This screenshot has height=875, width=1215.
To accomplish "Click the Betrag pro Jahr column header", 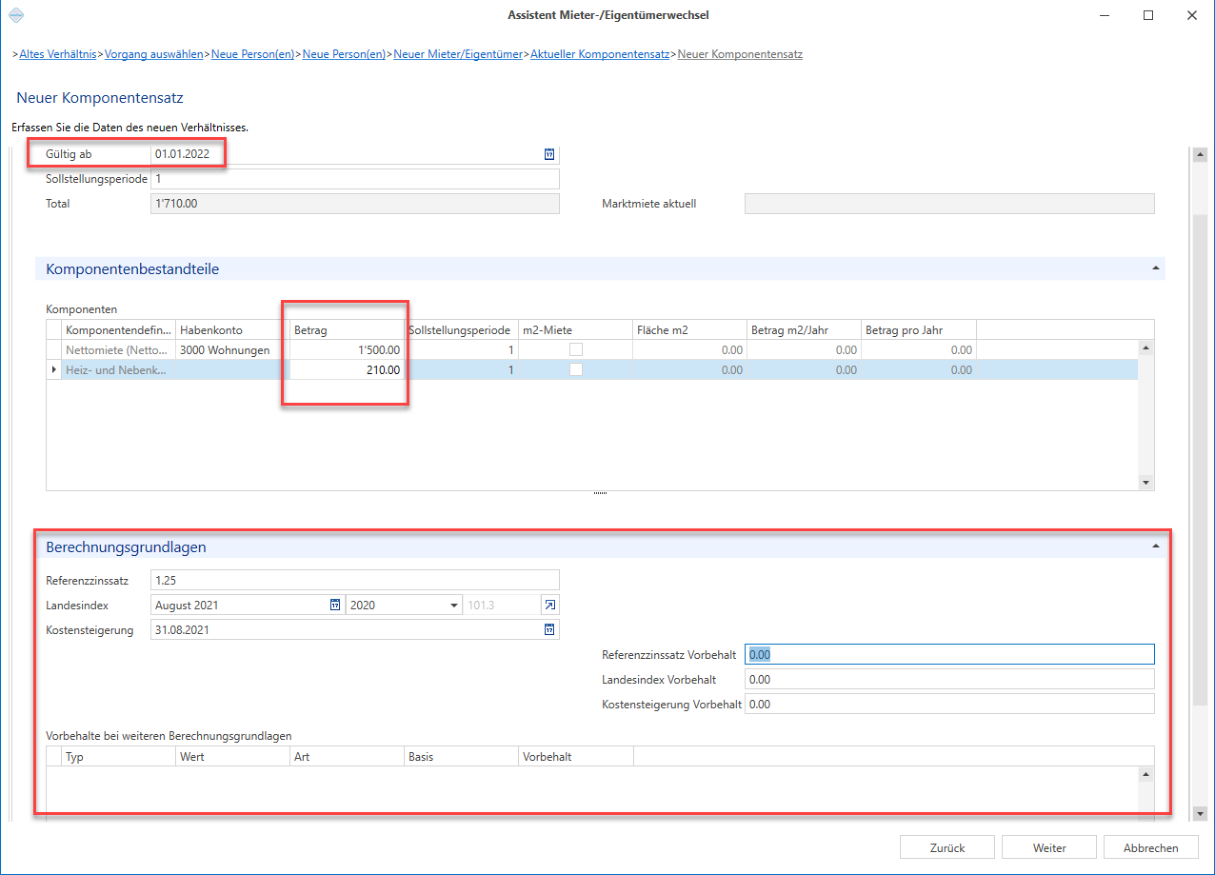I will (x=918, y=330).
